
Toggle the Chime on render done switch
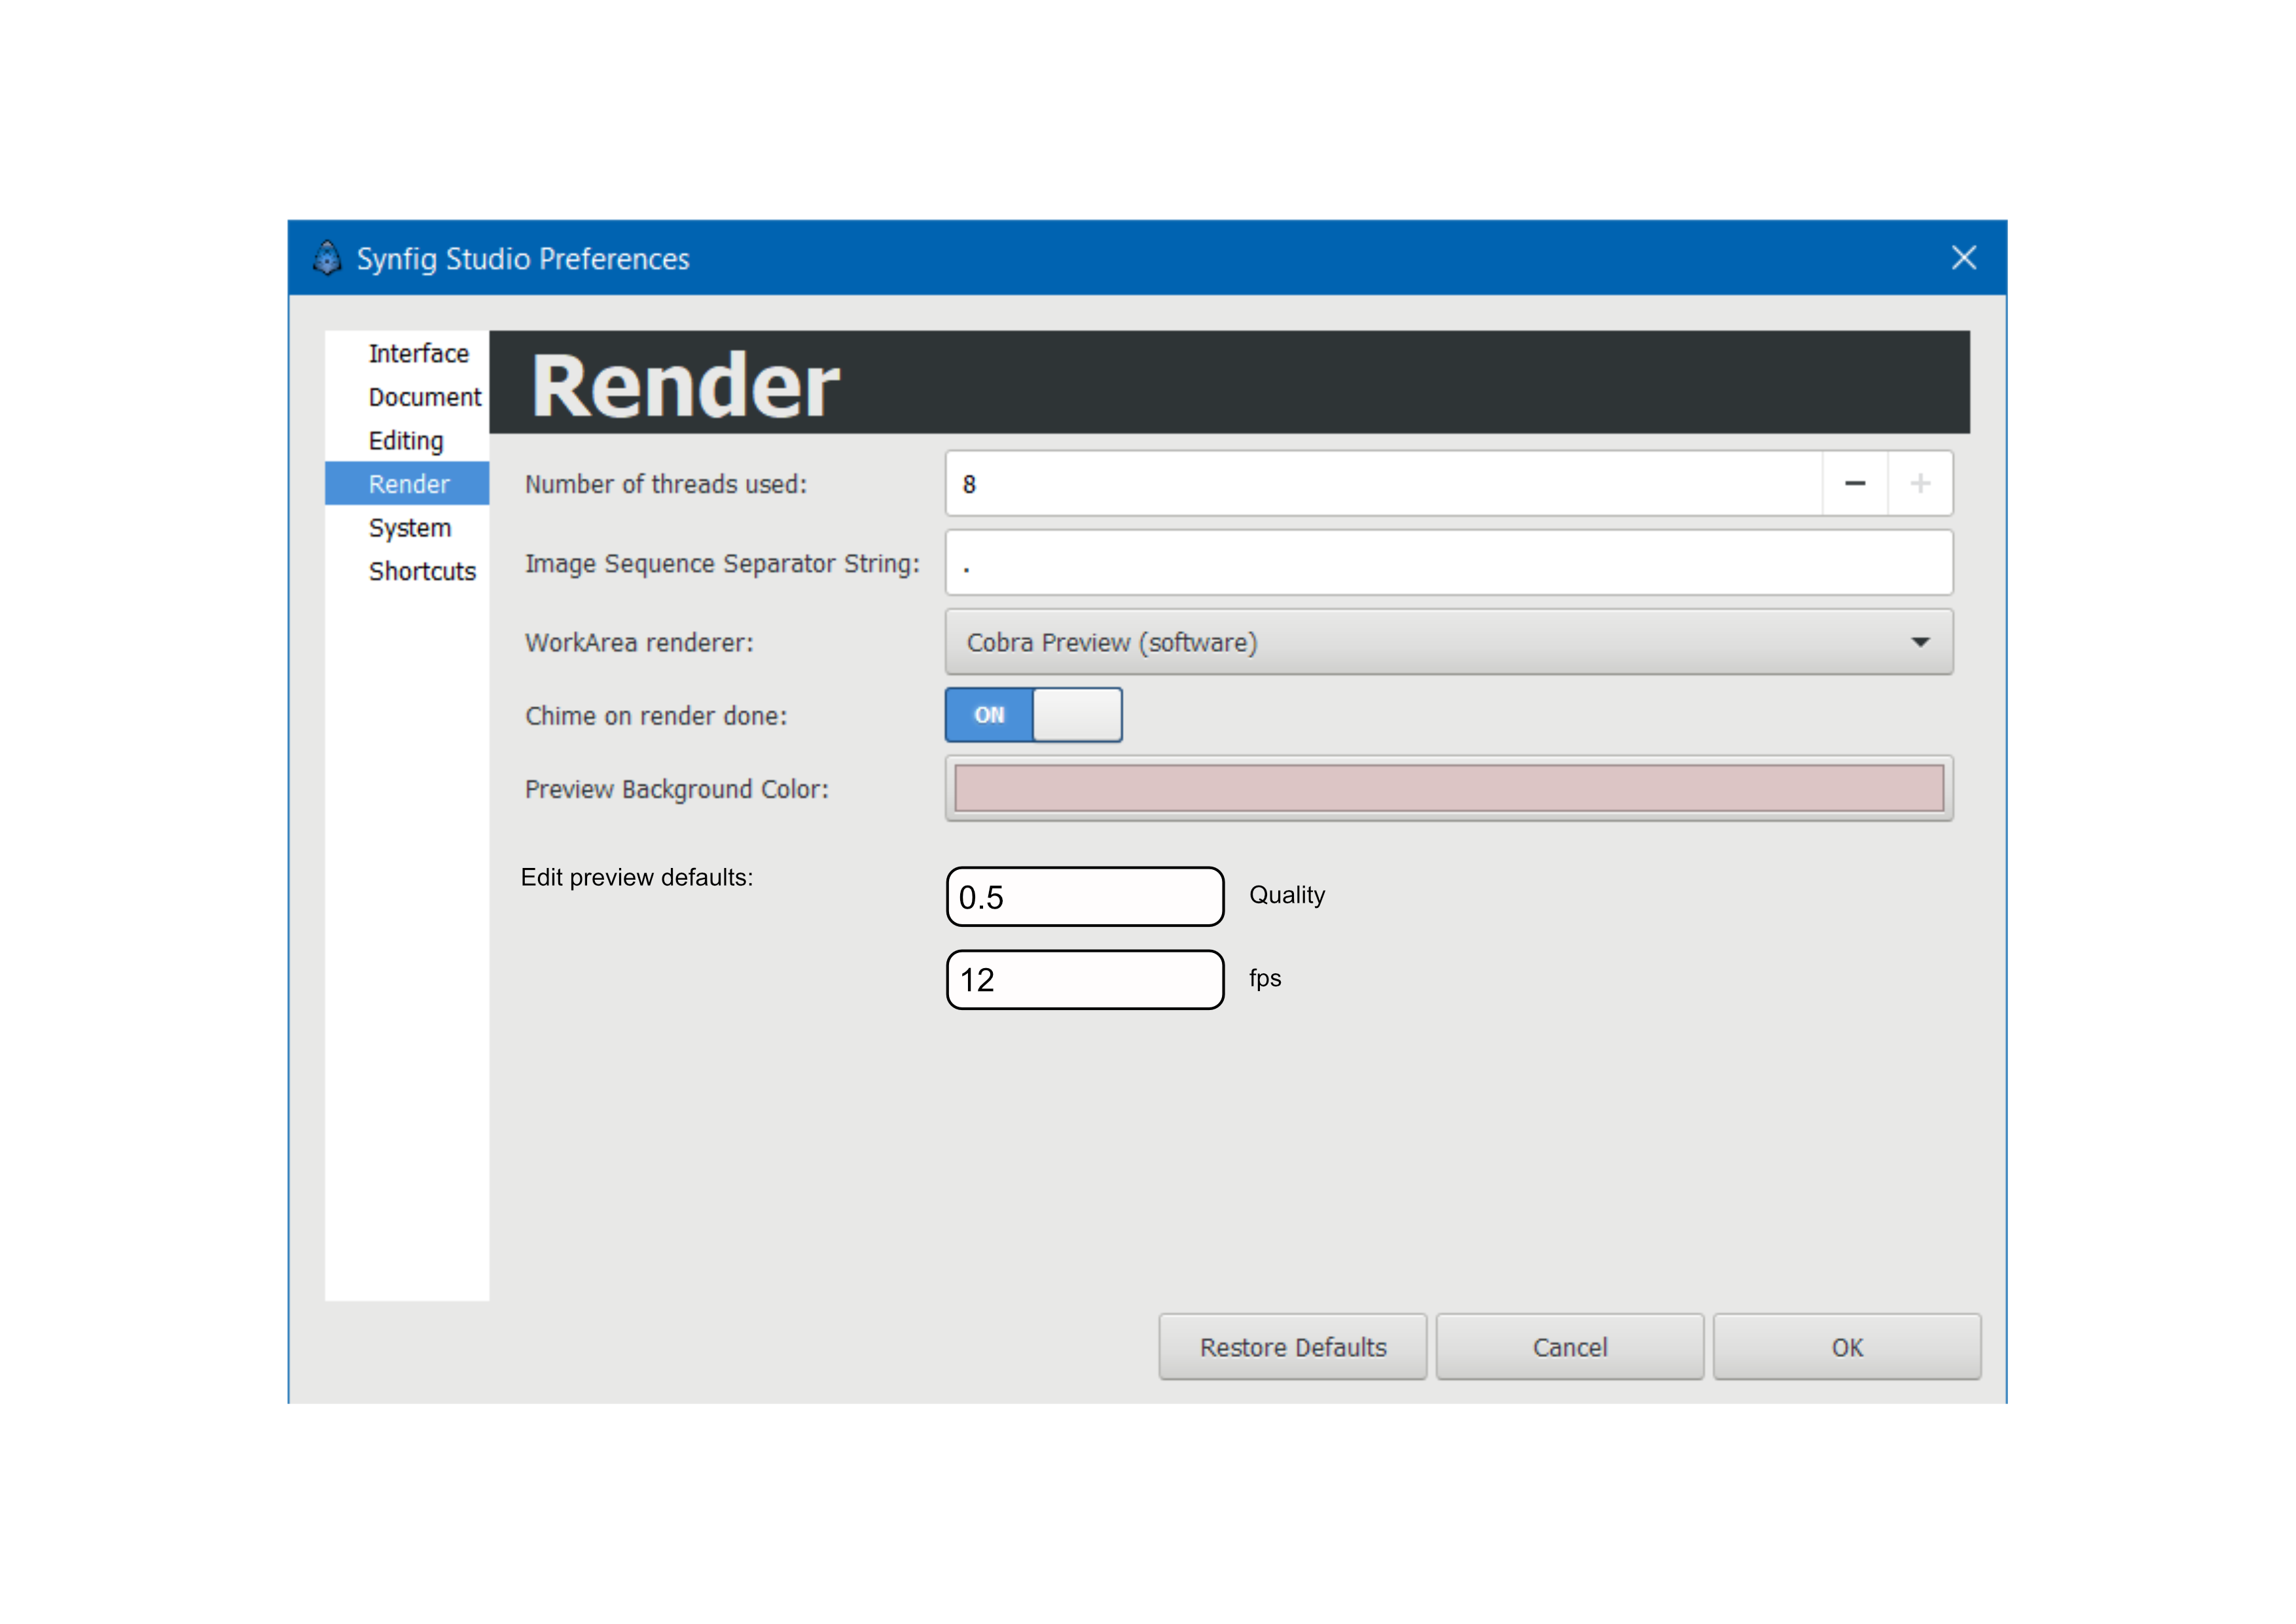click(x=1033, y=715)
